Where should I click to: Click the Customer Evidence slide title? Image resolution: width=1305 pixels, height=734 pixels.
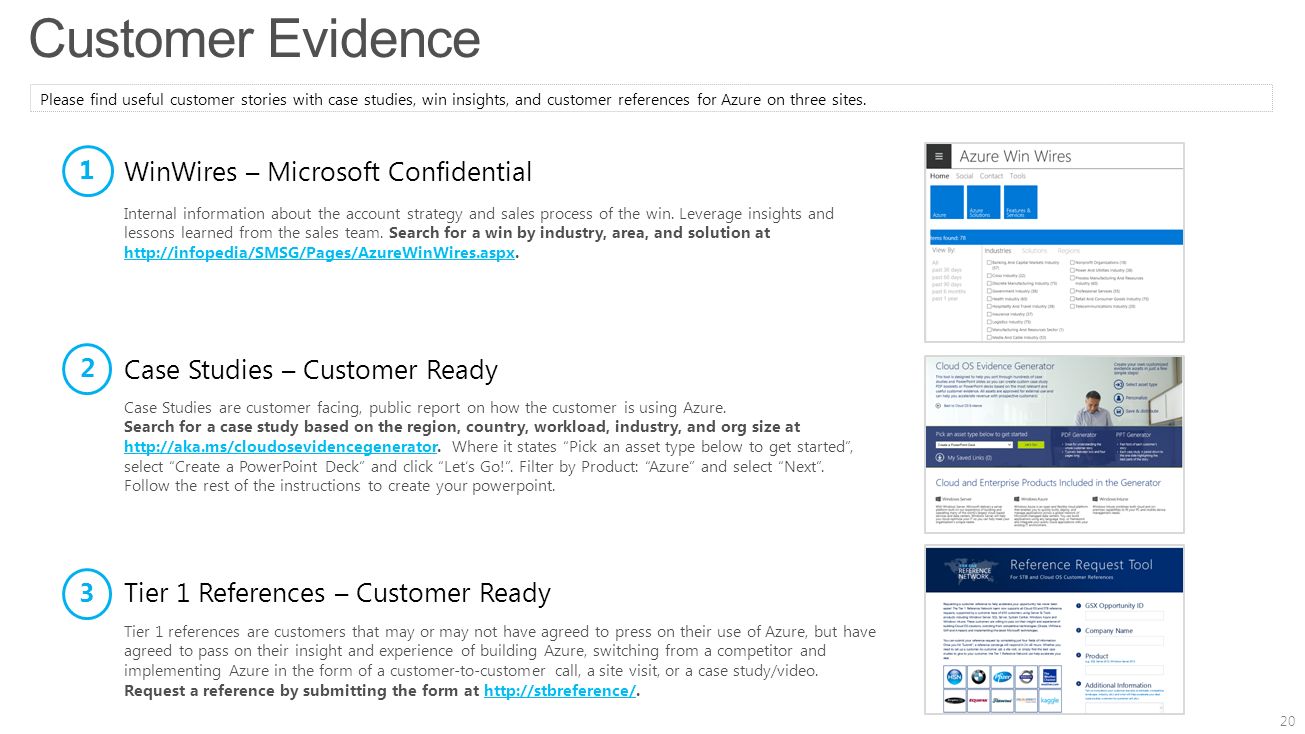tap(255, 39)
